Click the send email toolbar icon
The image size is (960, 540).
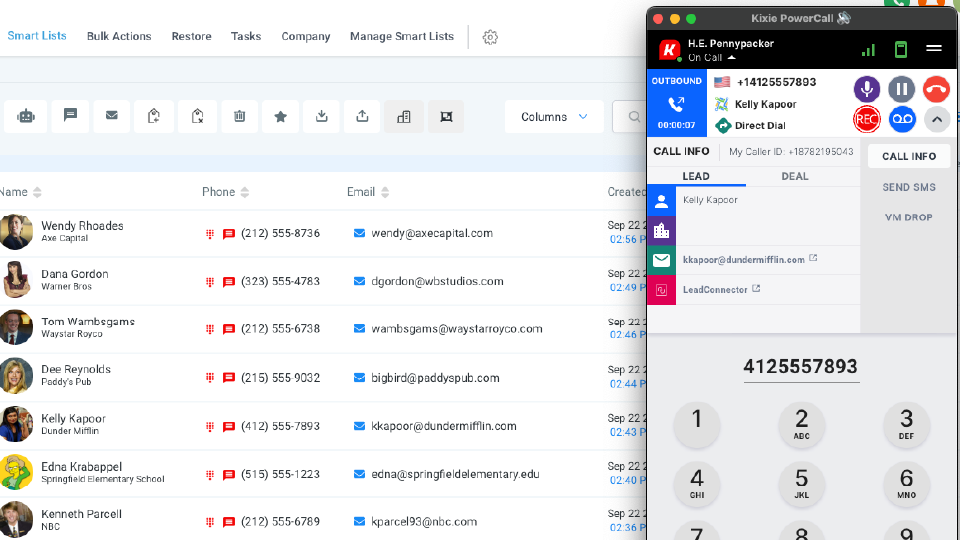[111, 116]
